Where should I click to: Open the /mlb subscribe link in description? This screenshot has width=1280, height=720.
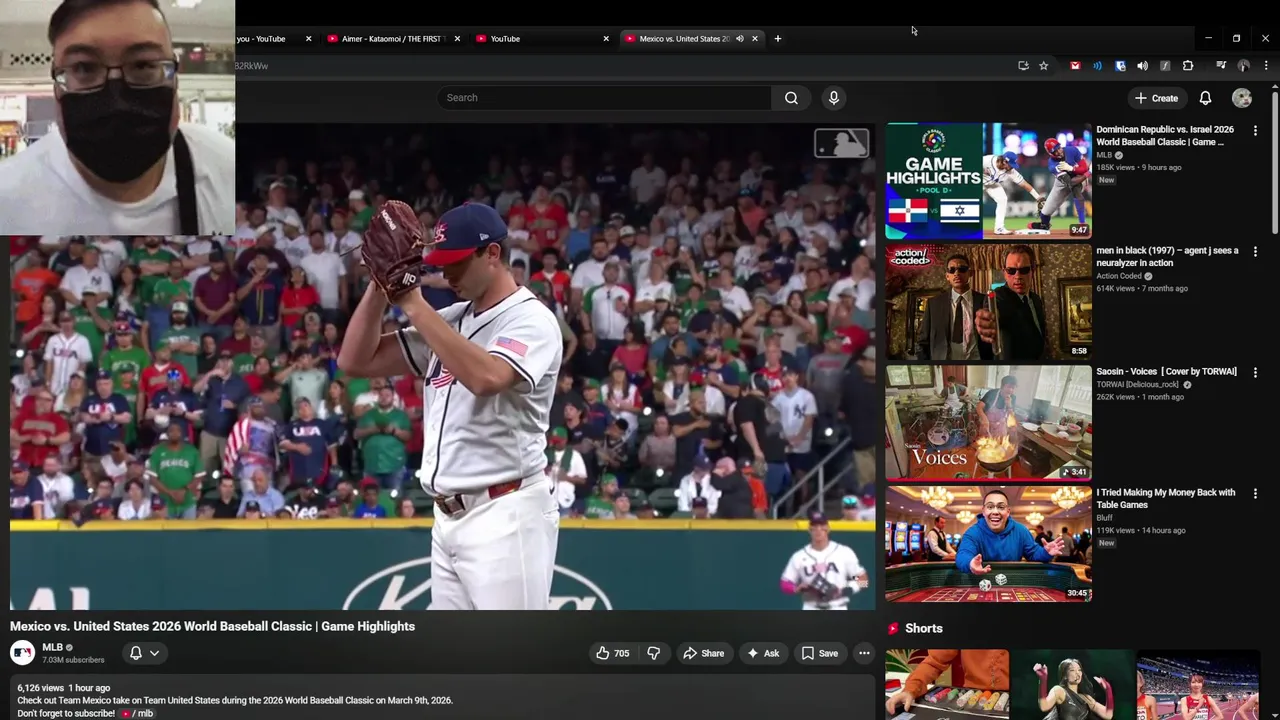click(x=137, y=713)
